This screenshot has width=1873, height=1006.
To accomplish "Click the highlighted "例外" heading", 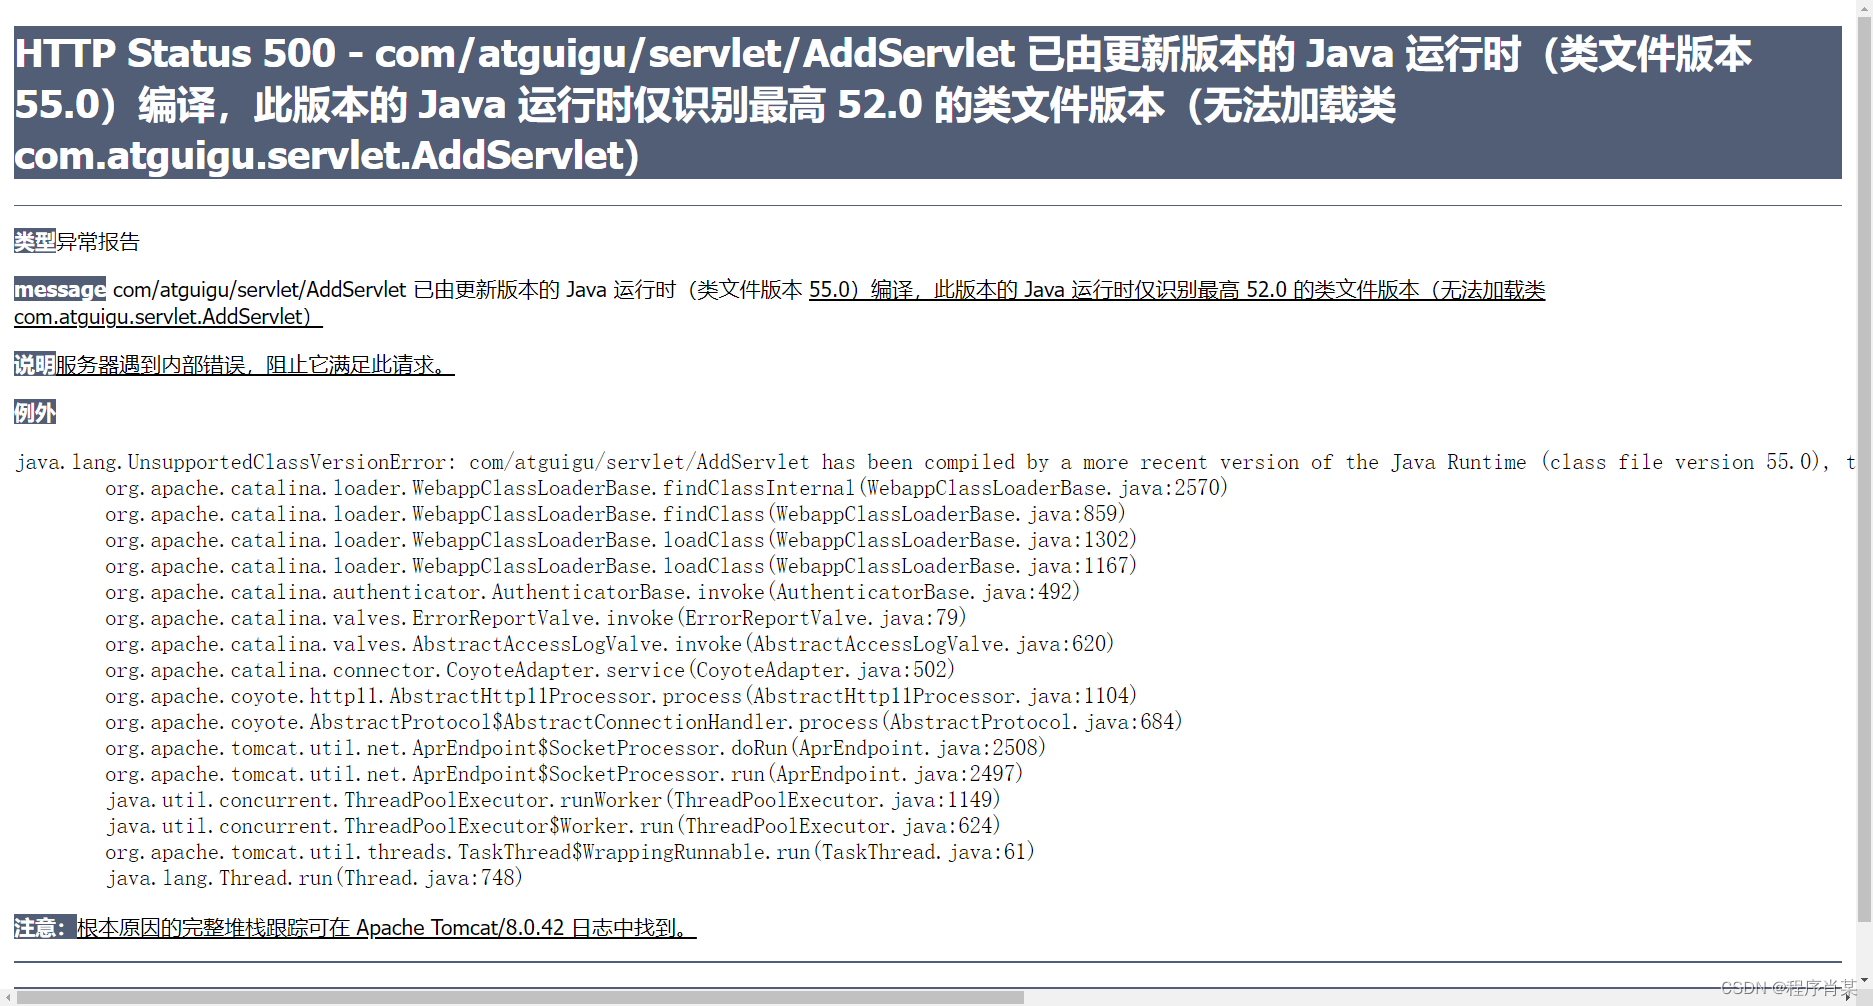I will click(33, 411).
